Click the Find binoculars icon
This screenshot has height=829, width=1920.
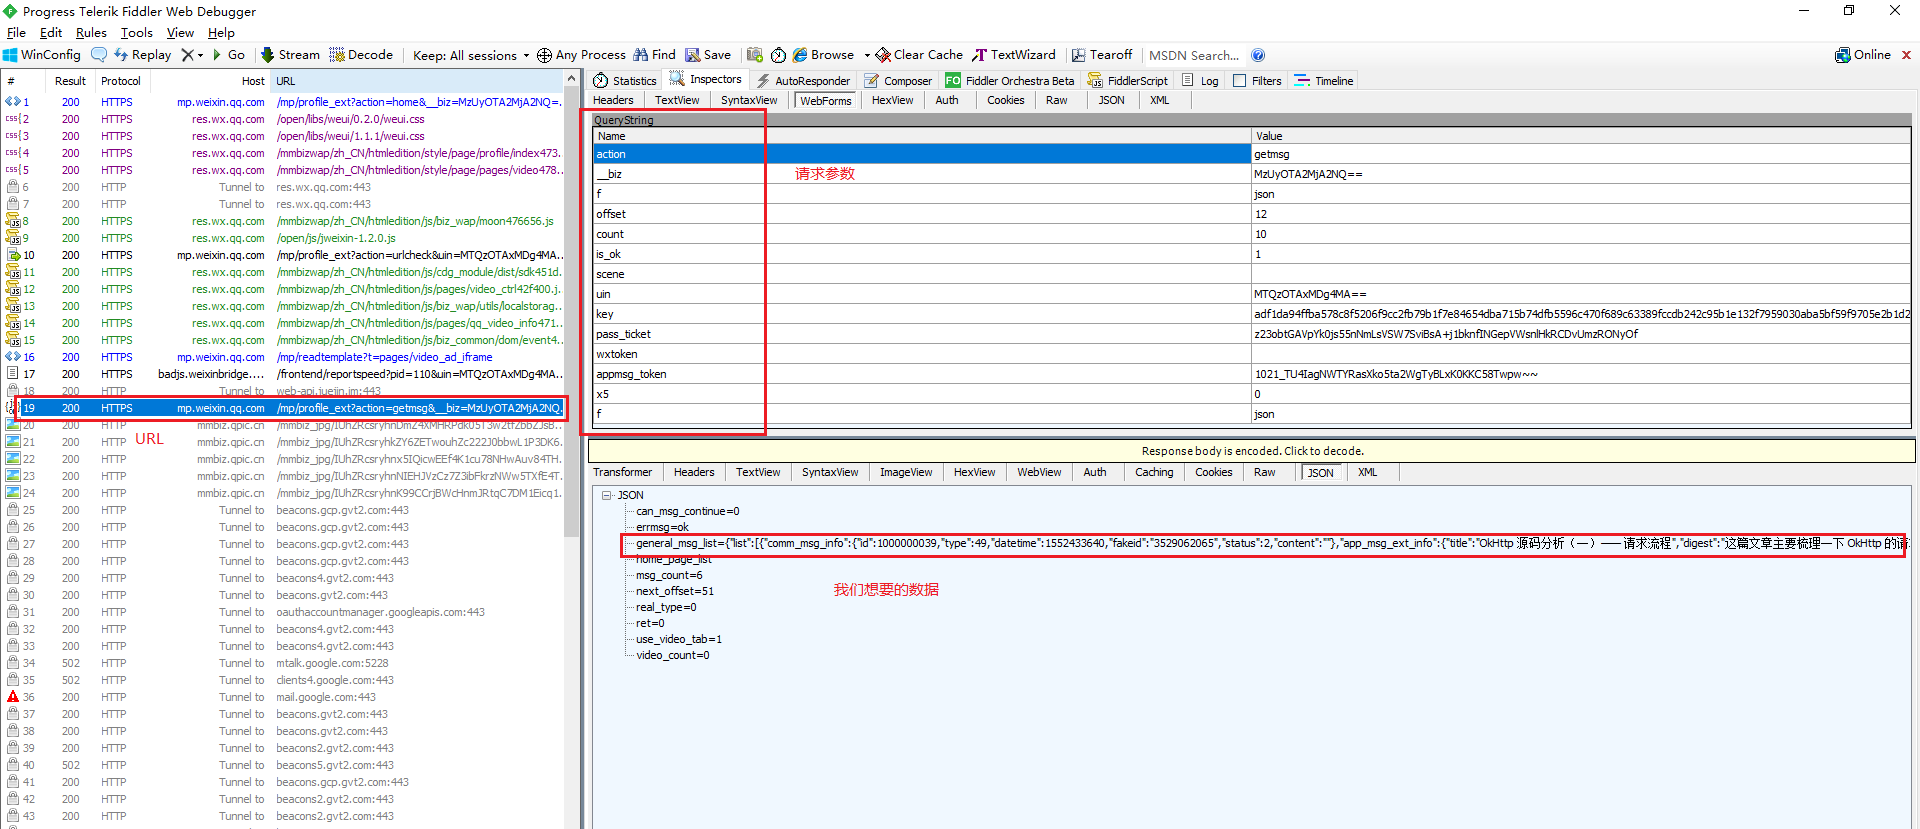641,55
